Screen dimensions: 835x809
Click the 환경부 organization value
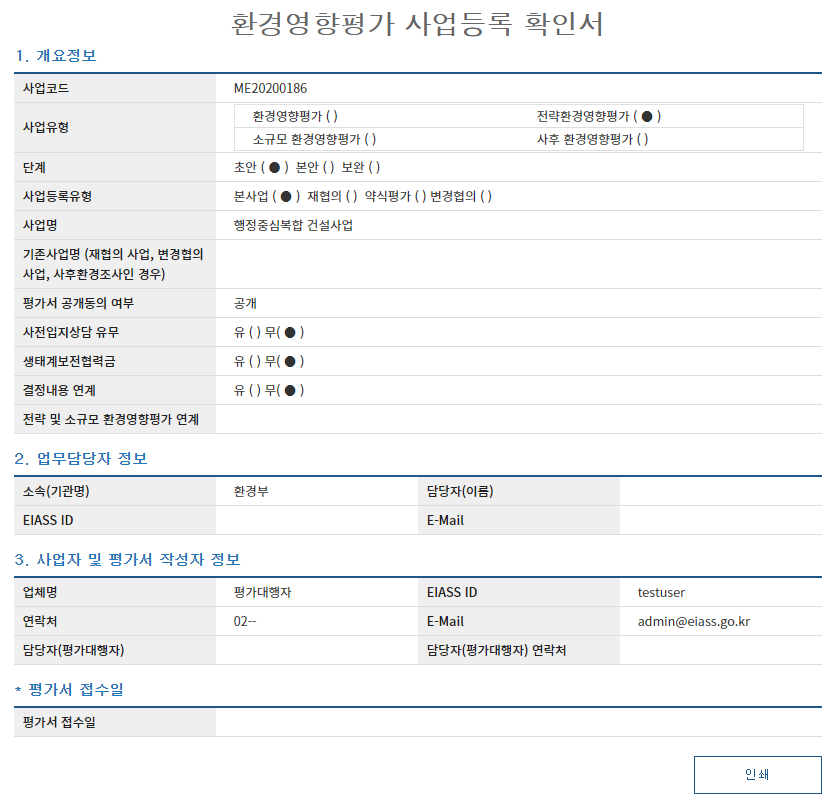point(251,491)
